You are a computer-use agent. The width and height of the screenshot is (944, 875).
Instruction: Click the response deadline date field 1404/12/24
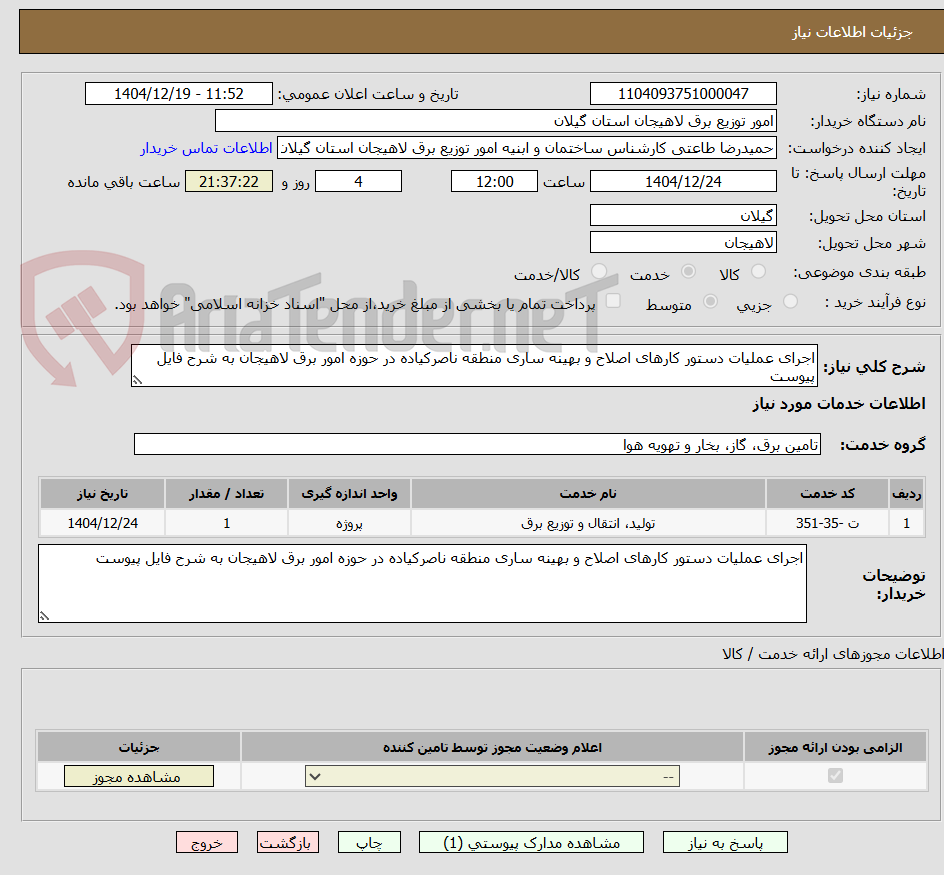click(683, 181)
